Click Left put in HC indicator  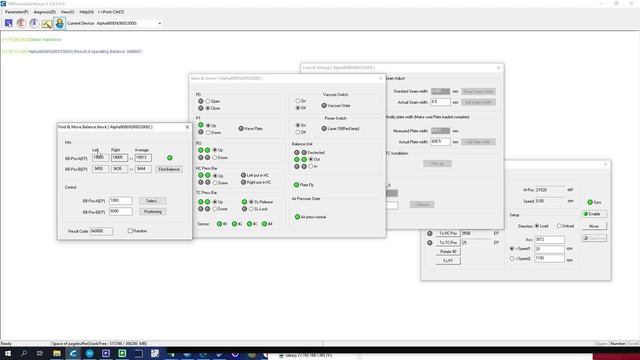(x=243, y=175)
